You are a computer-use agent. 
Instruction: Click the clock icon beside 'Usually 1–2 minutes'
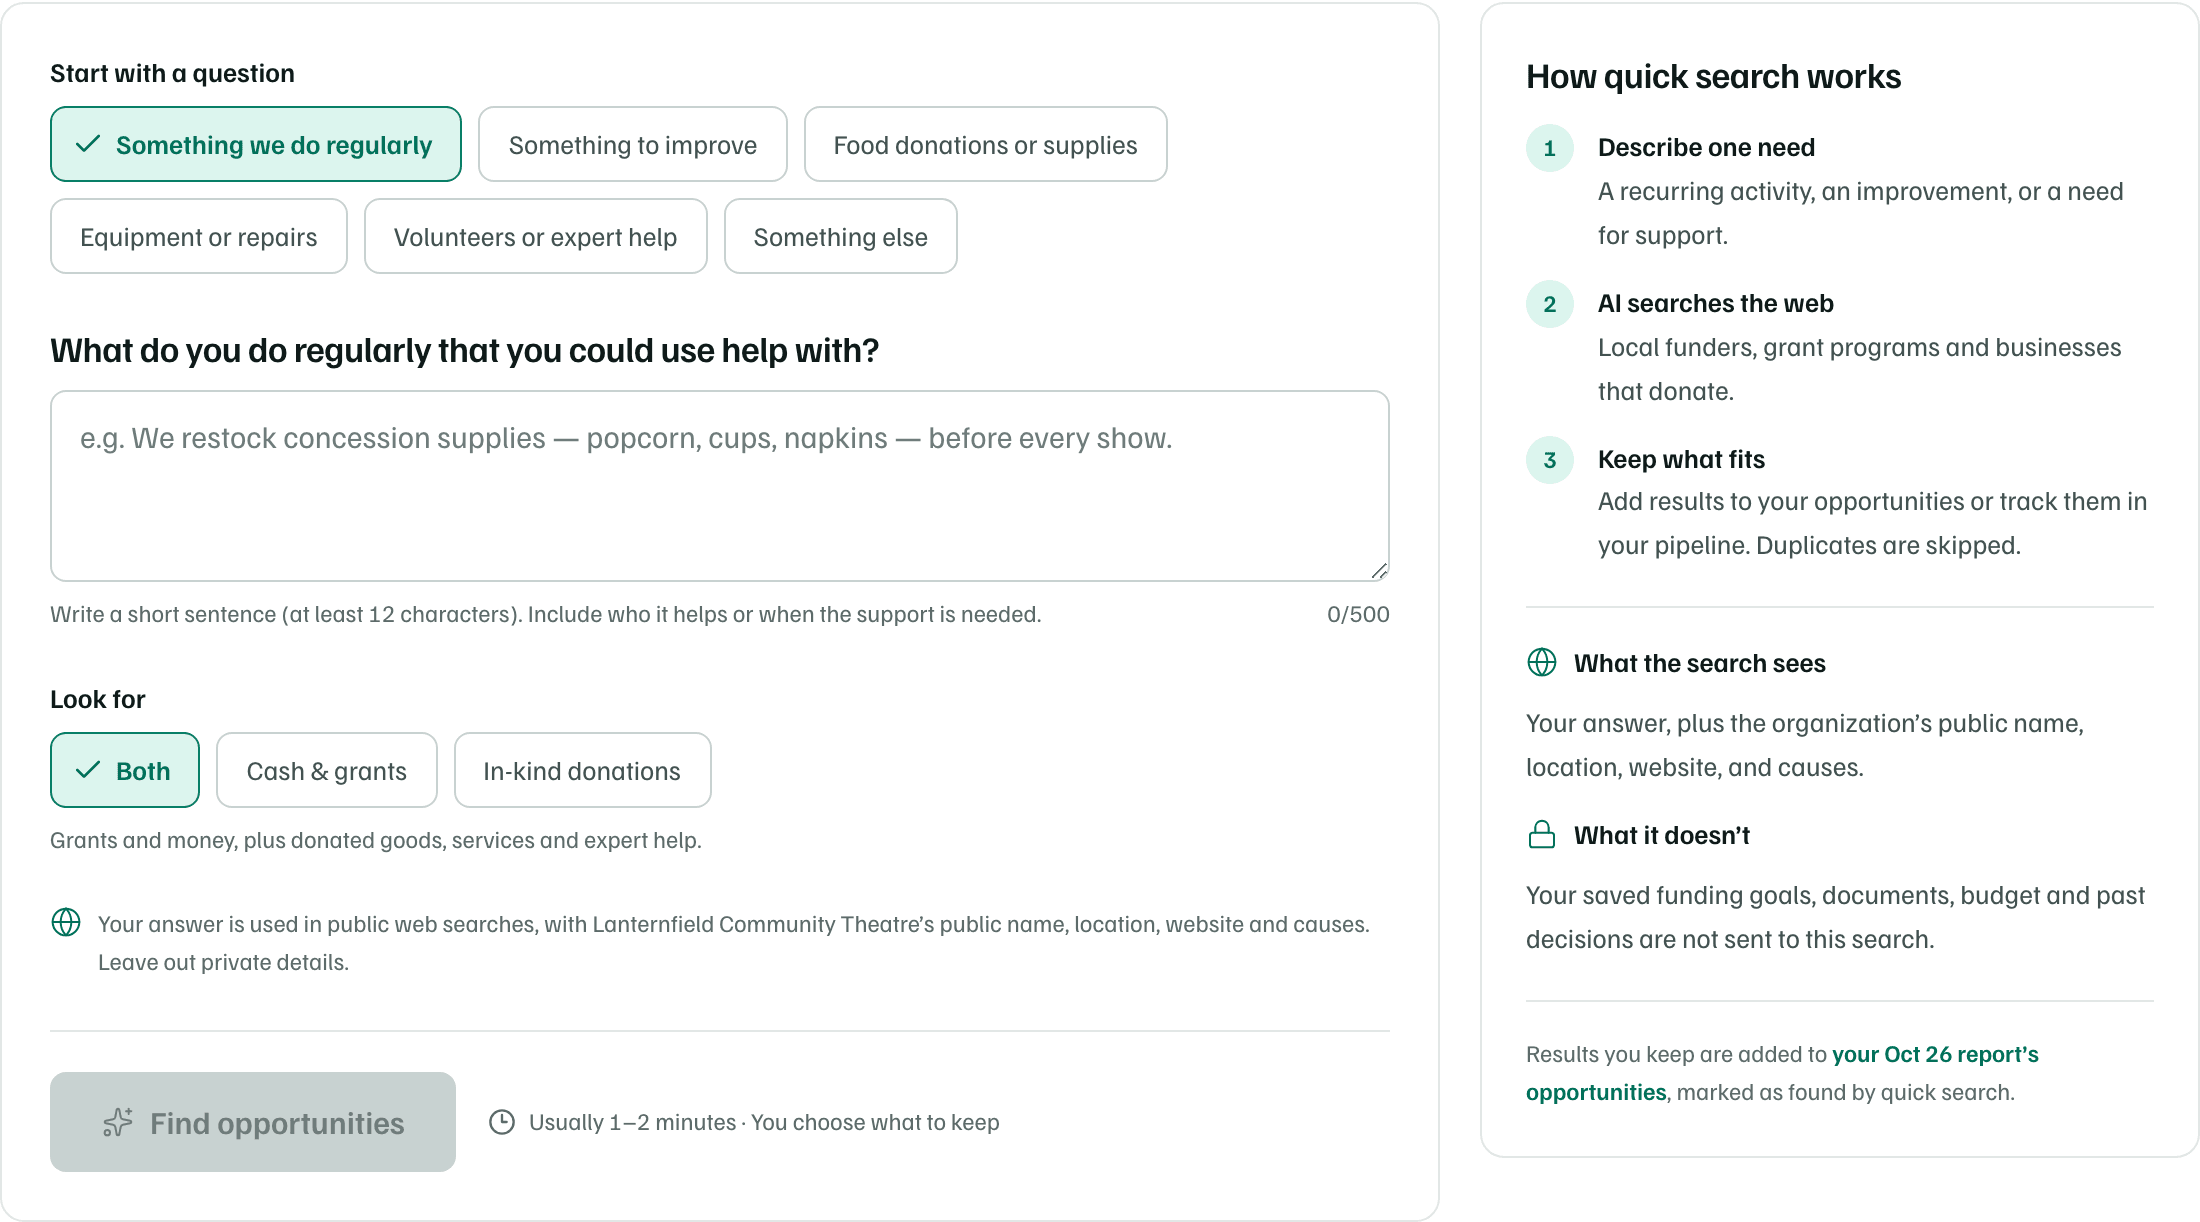[502, 1122]
